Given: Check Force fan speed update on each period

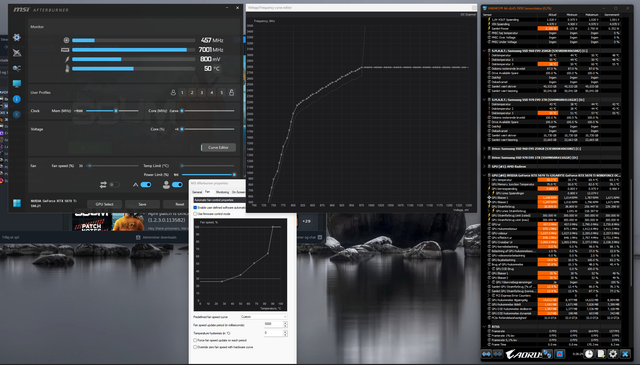Looking at the screenshot, I should pyautogui.click(x=195, y=340).
